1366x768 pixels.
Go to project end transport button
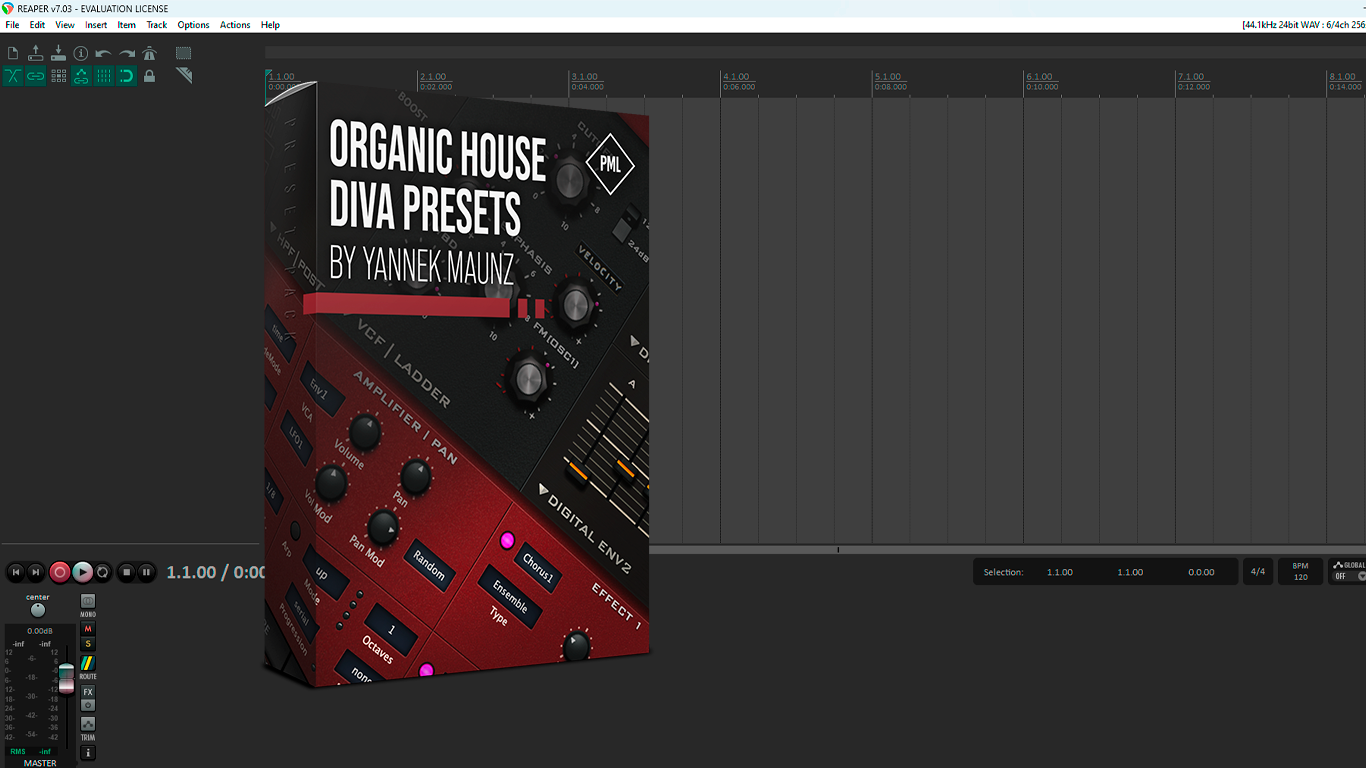[36, 572]
